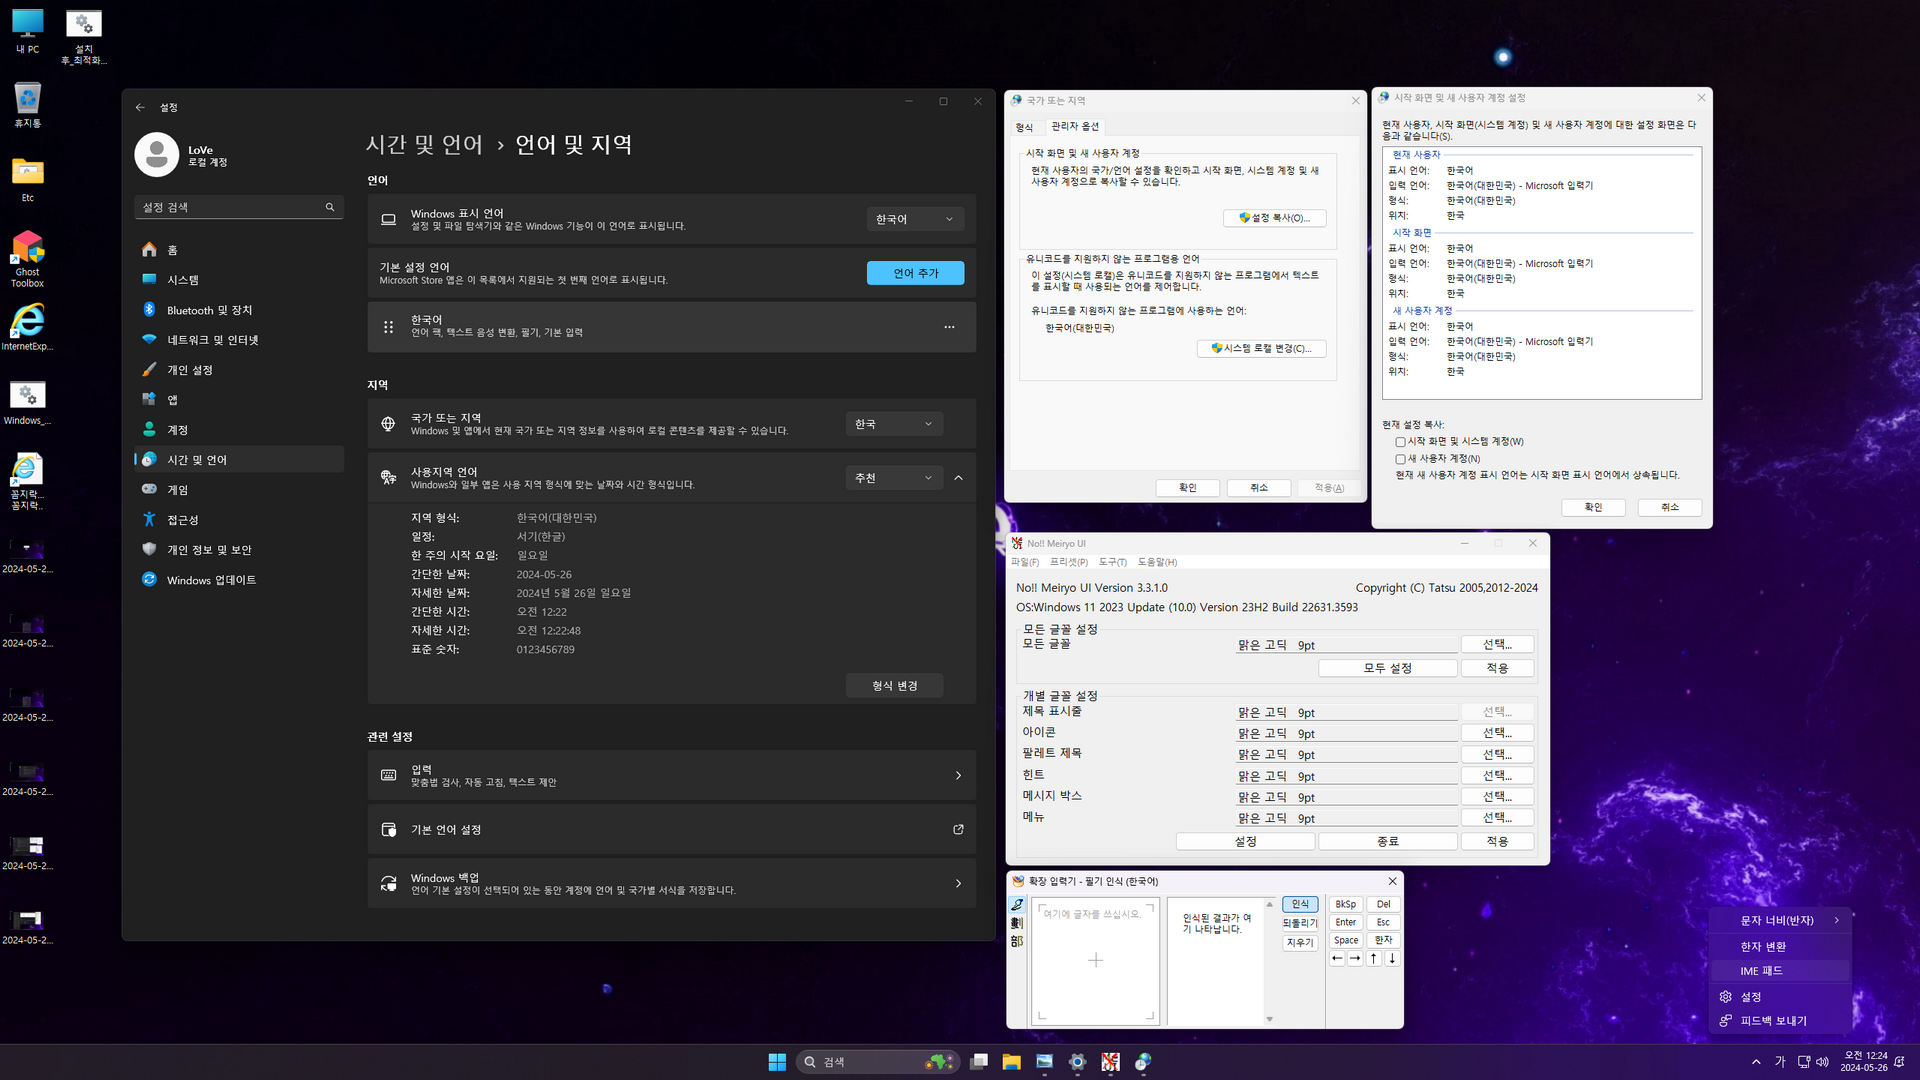Check 시작 화면 및 시스템 계정 checkbox

point(1400,442)
